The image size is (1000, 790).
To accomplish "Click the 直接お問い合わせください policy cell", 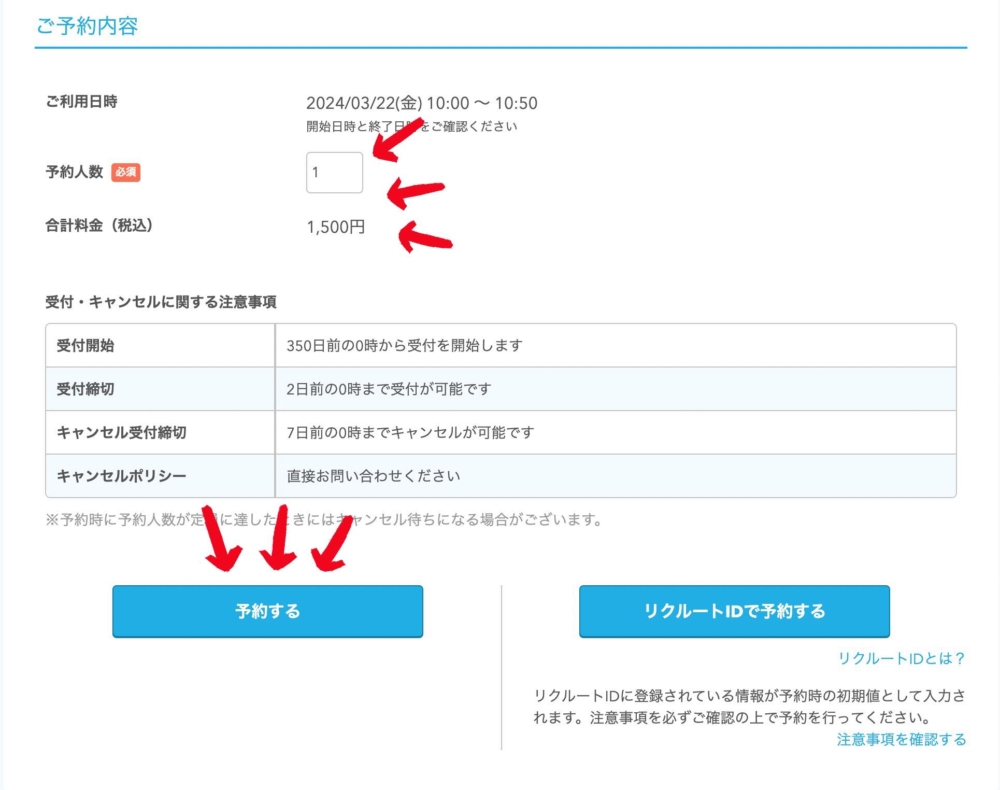I will pos(374,476).
